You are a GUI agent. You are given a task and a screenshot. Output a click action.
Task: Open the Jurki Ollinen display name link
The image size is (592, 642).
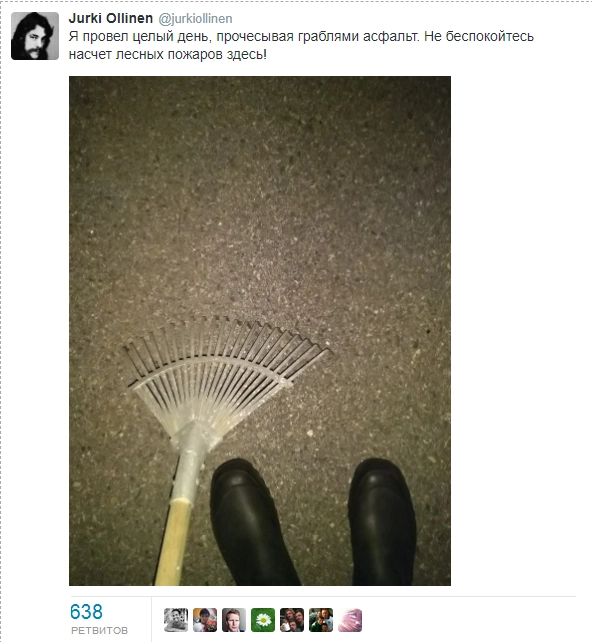point(111,18)
